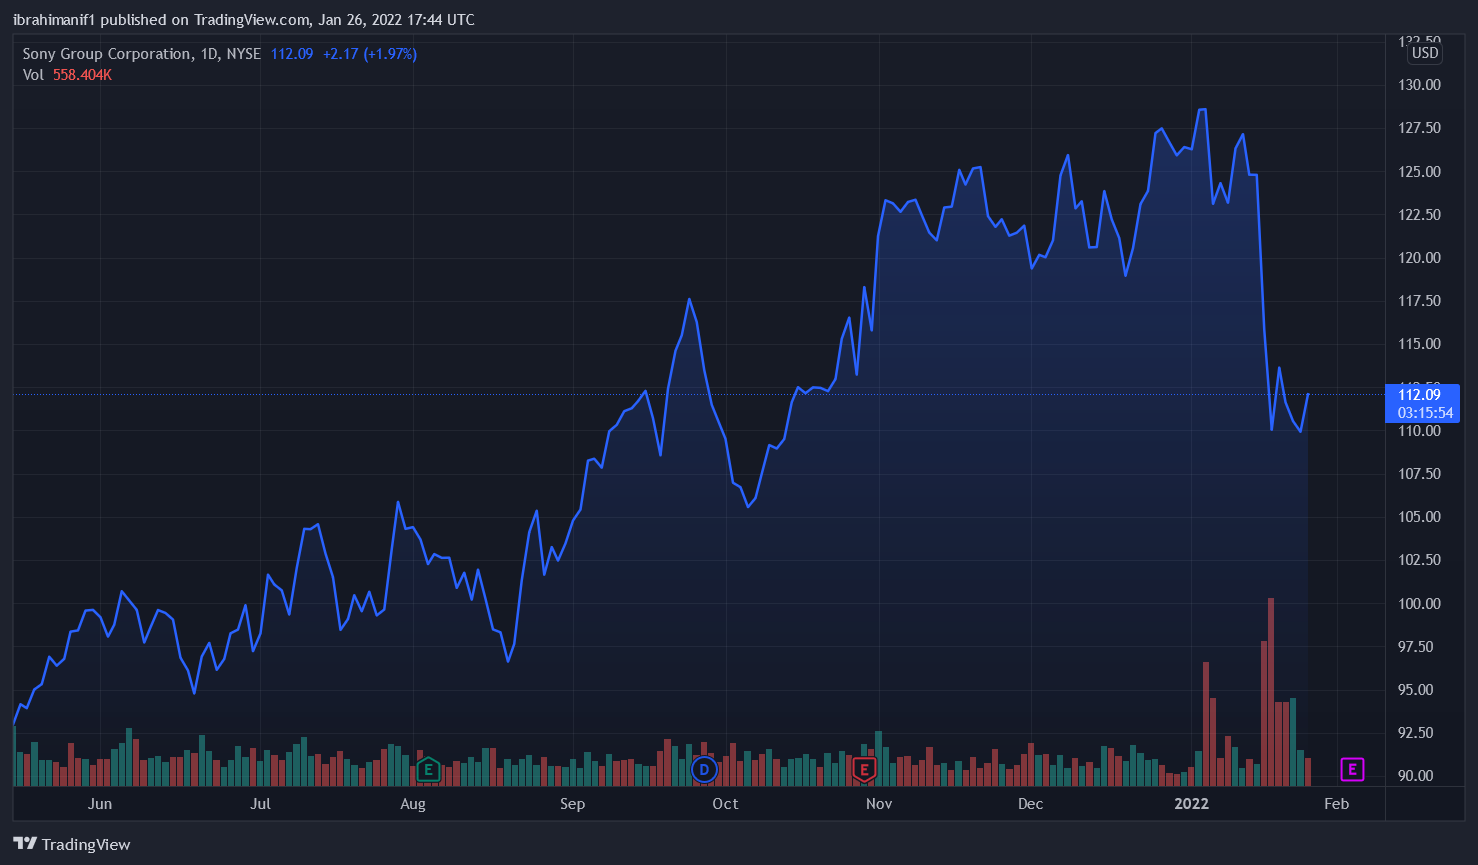Click the red earnings marker near November
The height and width of the screenshot is (865, 1478).
[864, 769]
